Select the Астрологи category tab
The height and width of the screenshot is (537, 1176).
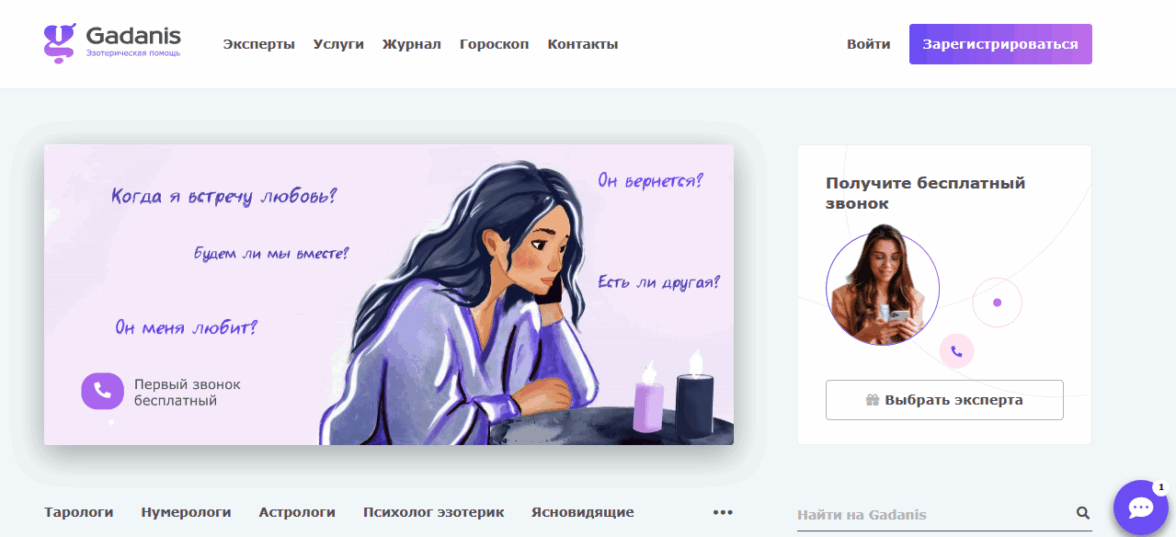tap(297, 512)
